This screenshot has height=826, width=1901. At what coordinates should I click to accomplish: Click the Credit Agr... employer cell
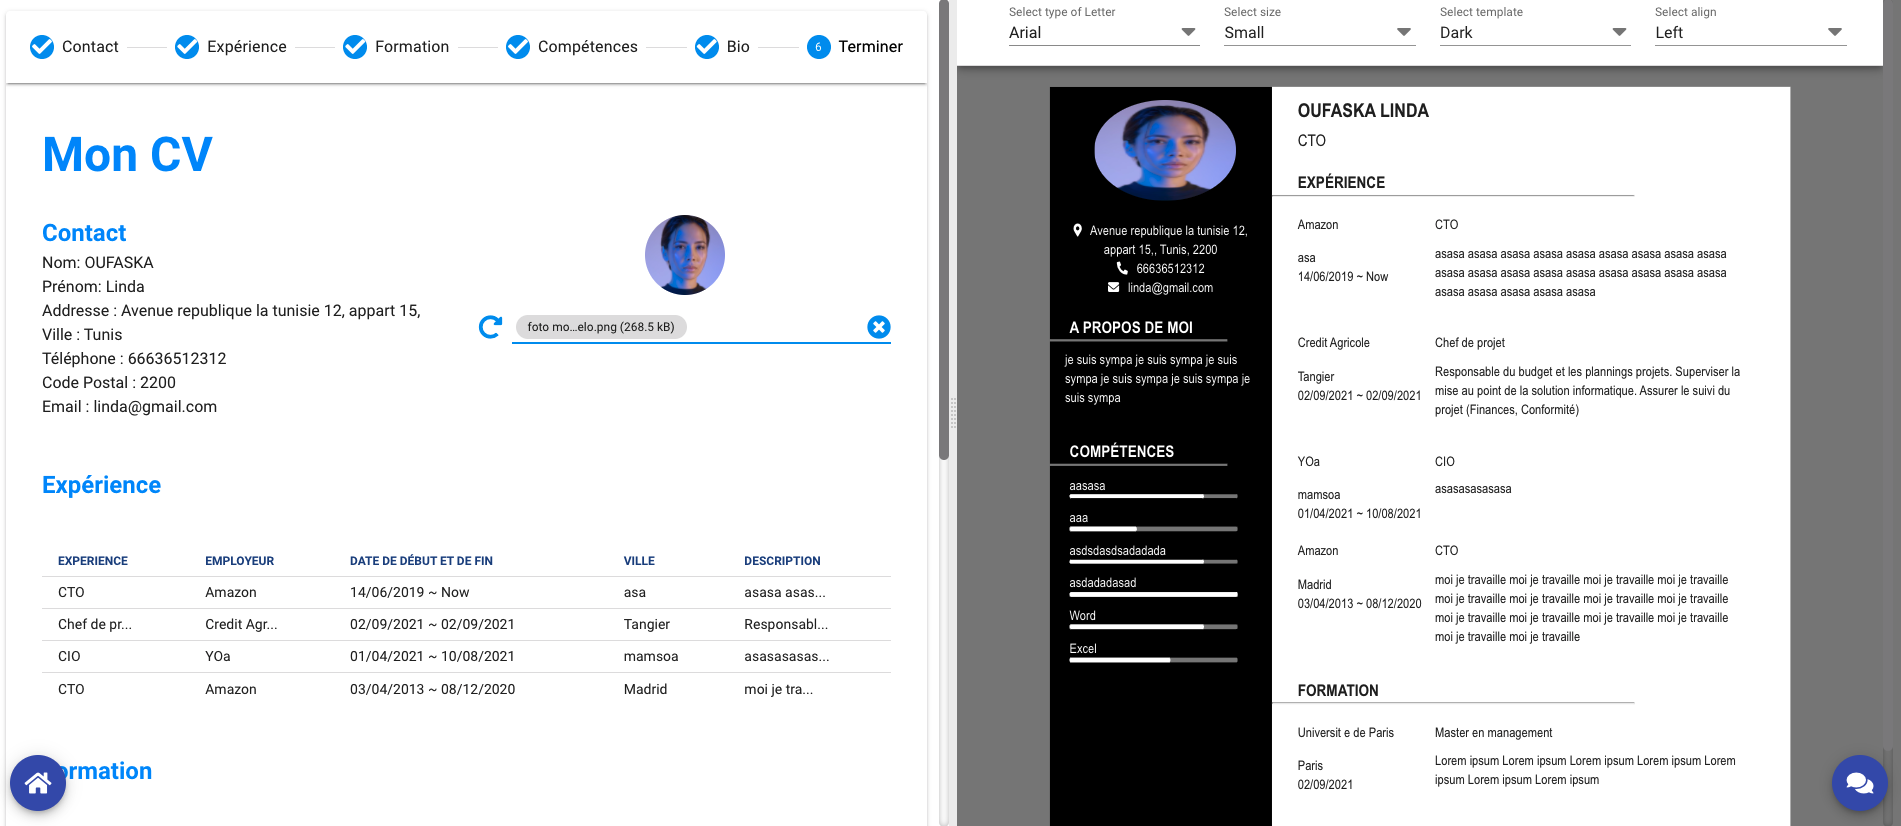pos(241,624)
